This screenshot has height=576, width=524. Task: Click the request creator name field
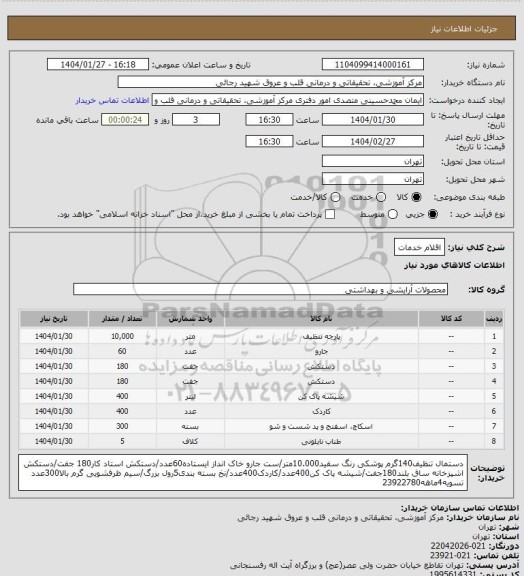[x=288, y=100]
